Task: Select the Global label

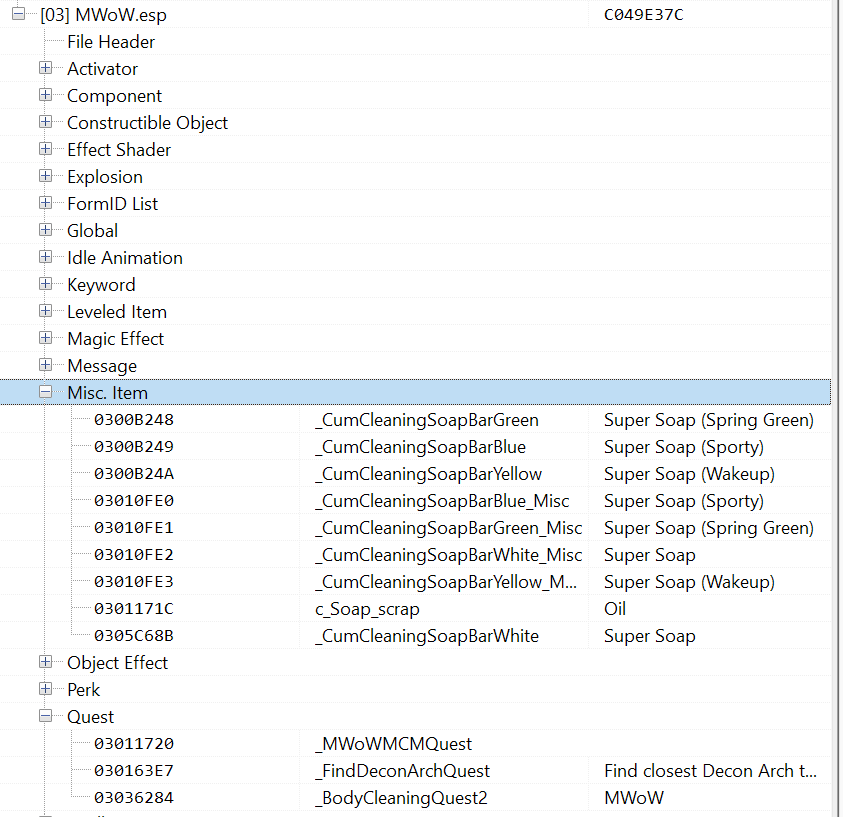Action: [x=92, y=231]
